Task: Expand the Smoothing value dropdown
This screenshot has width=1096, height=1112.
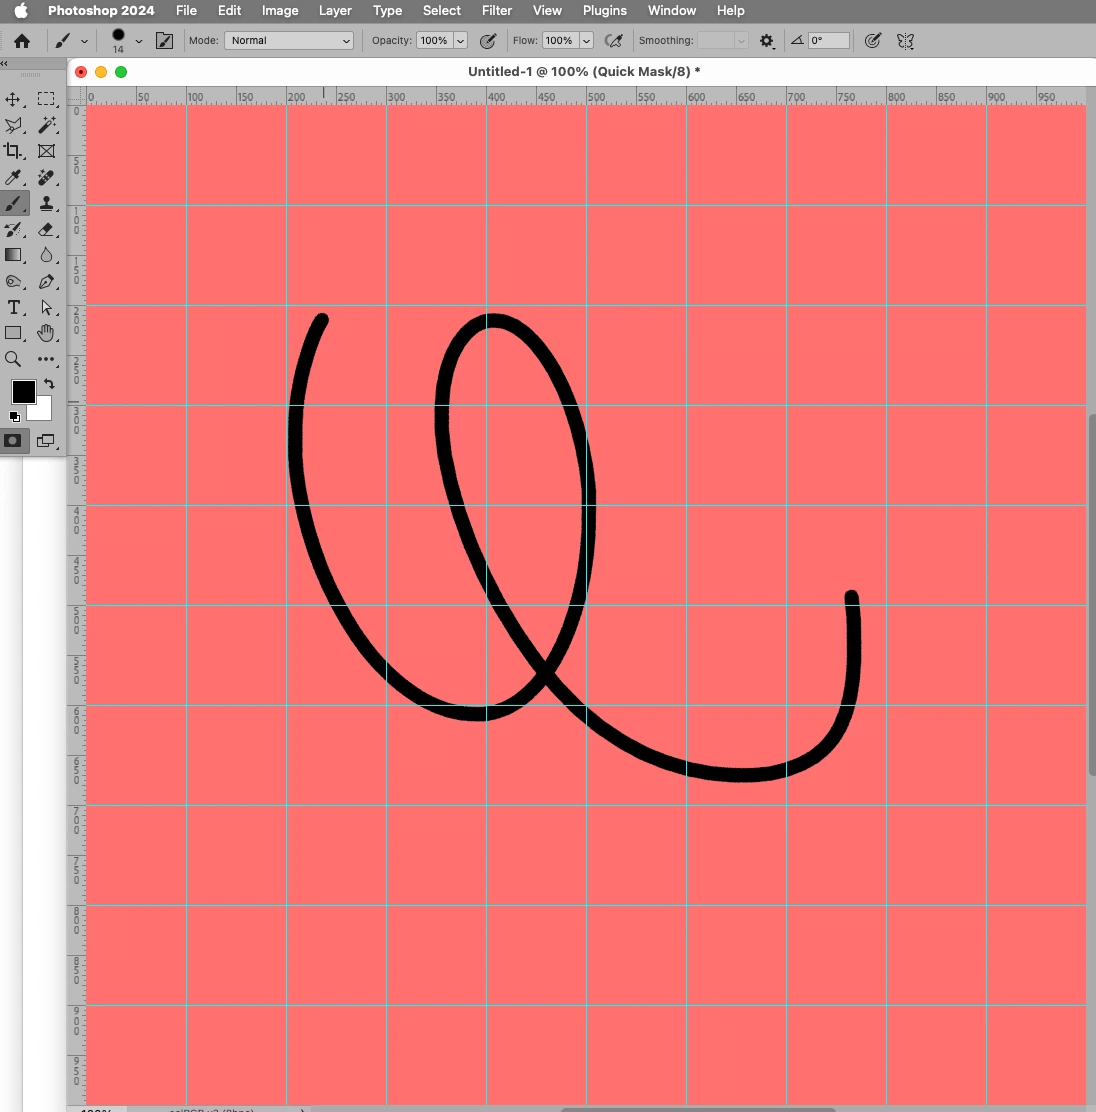Action: tap(741, 41)
